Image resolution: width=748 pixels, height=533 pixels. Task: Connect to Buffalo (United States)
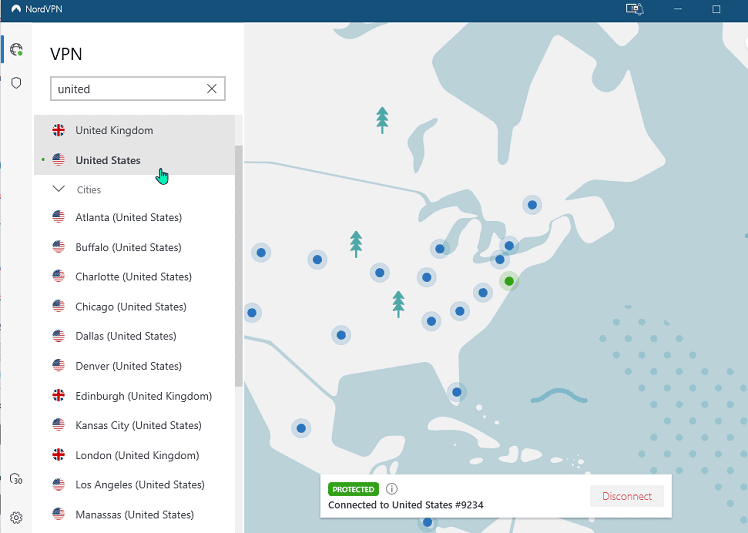pyautogui.click(x=135, y=247)
